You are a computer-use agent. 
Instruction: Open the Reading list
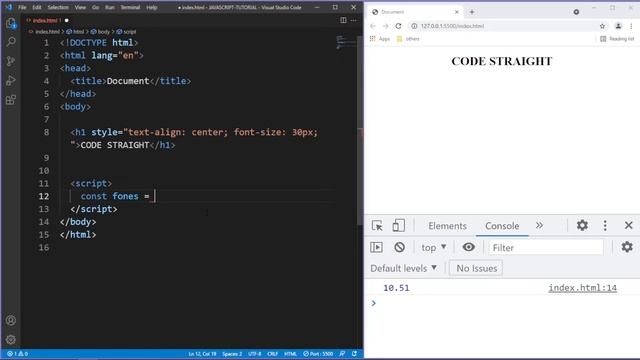coord(617,39)
